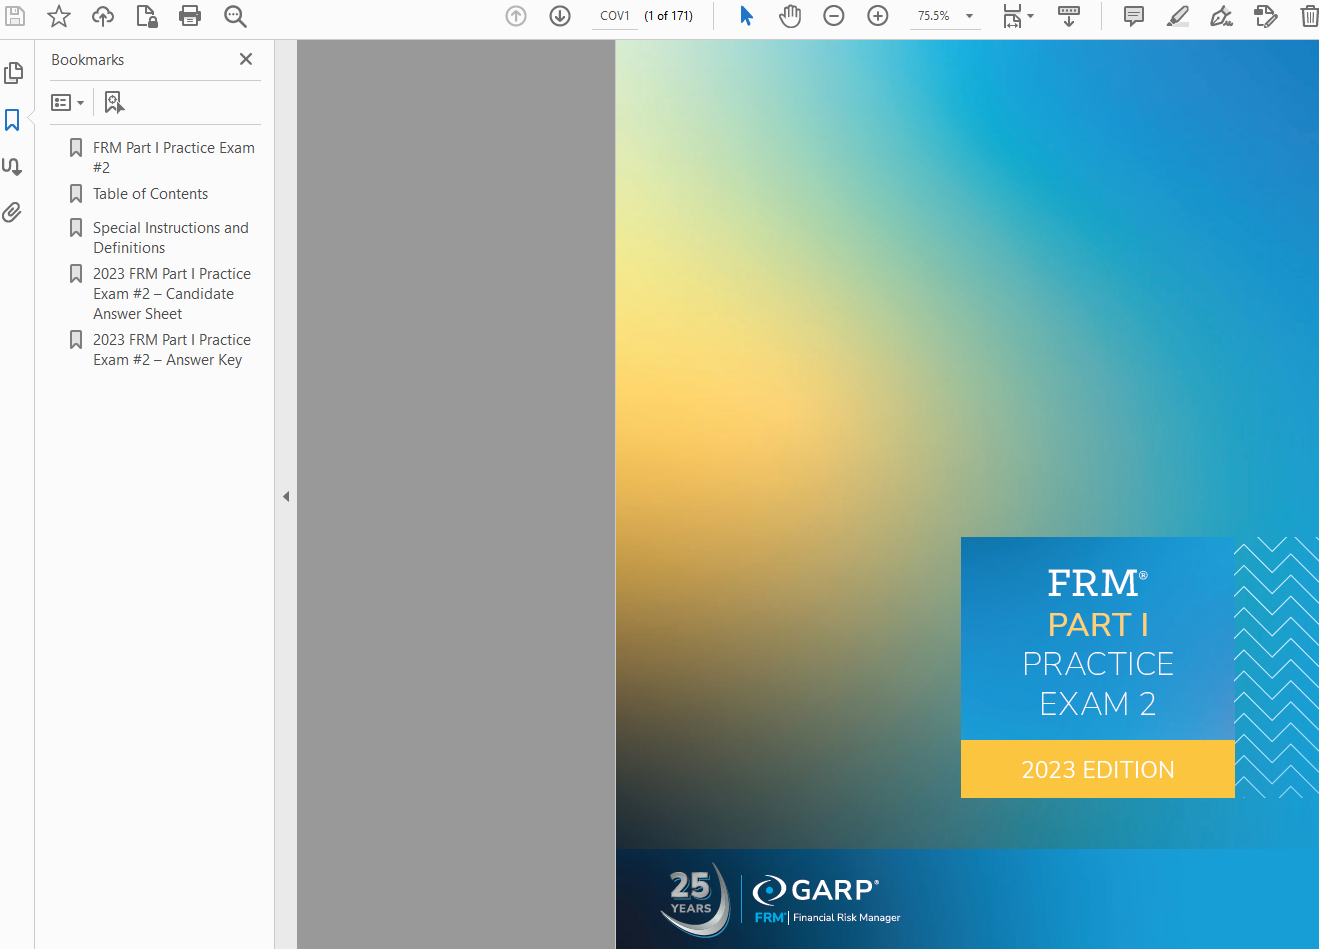Image resolution: width=1319 pixels, height=949 pixels.
Task: Add a sticky note comment
Action: (x=1134, y=16)
